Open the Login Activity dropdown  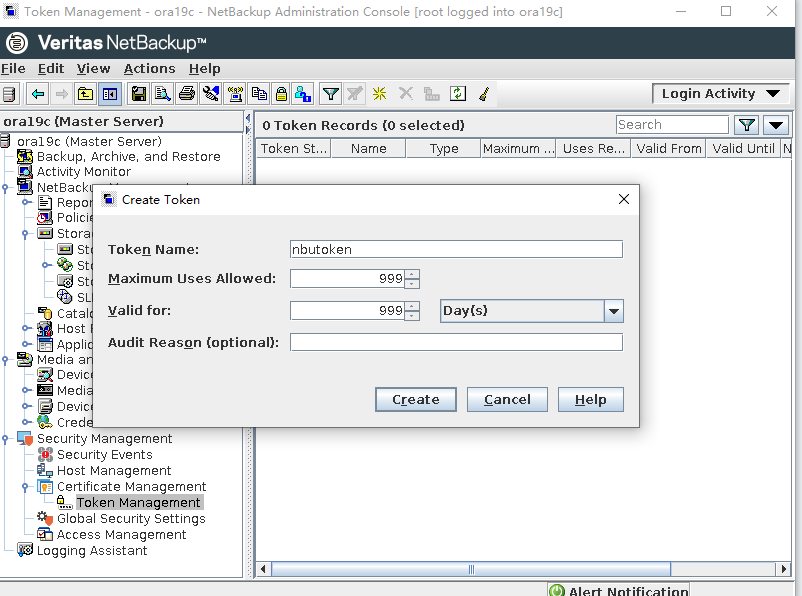pos(720,93)
